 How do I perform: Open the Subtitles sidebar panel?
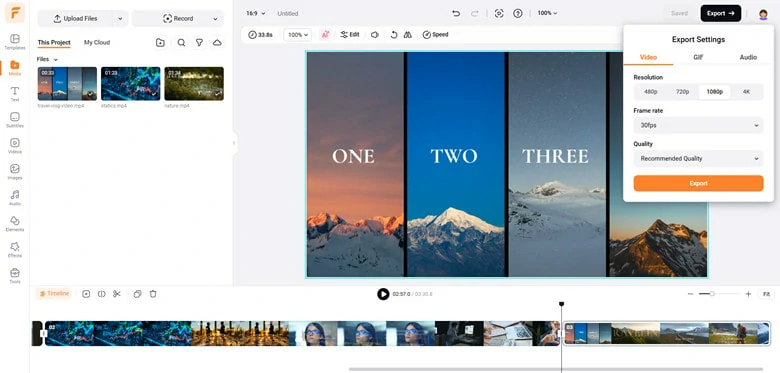coord(14,119)
